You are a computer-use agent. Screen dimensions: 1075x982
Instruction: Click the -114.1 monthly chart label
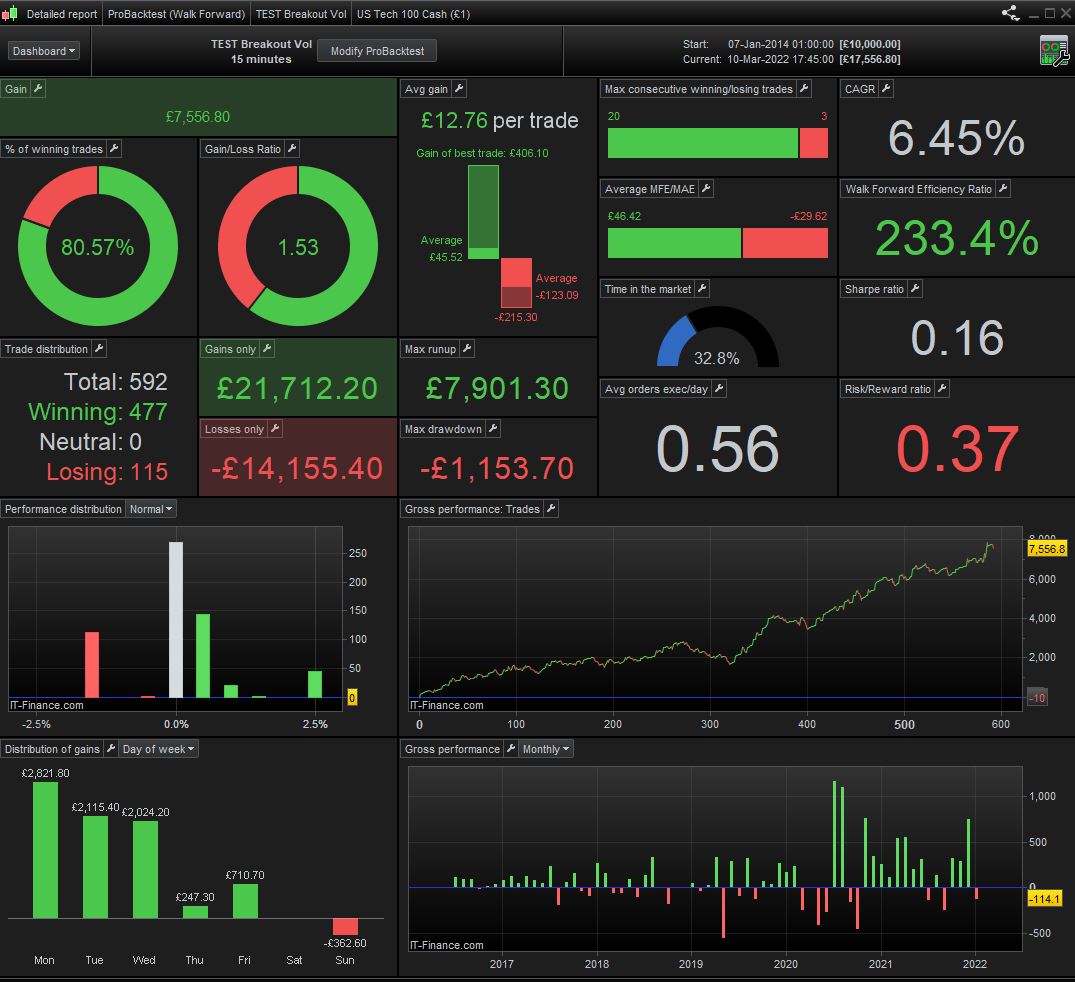(1045, 898)
